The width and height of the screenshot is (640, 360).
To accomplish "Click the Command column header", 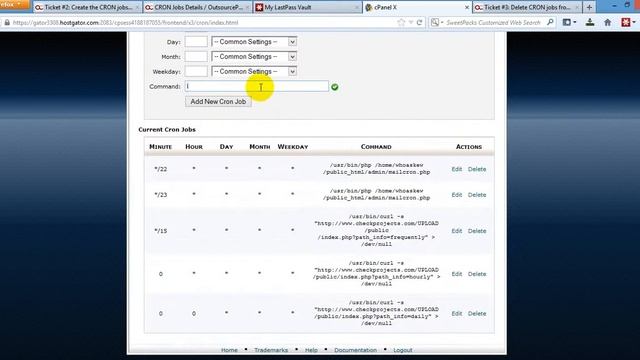I will point(376,147).
